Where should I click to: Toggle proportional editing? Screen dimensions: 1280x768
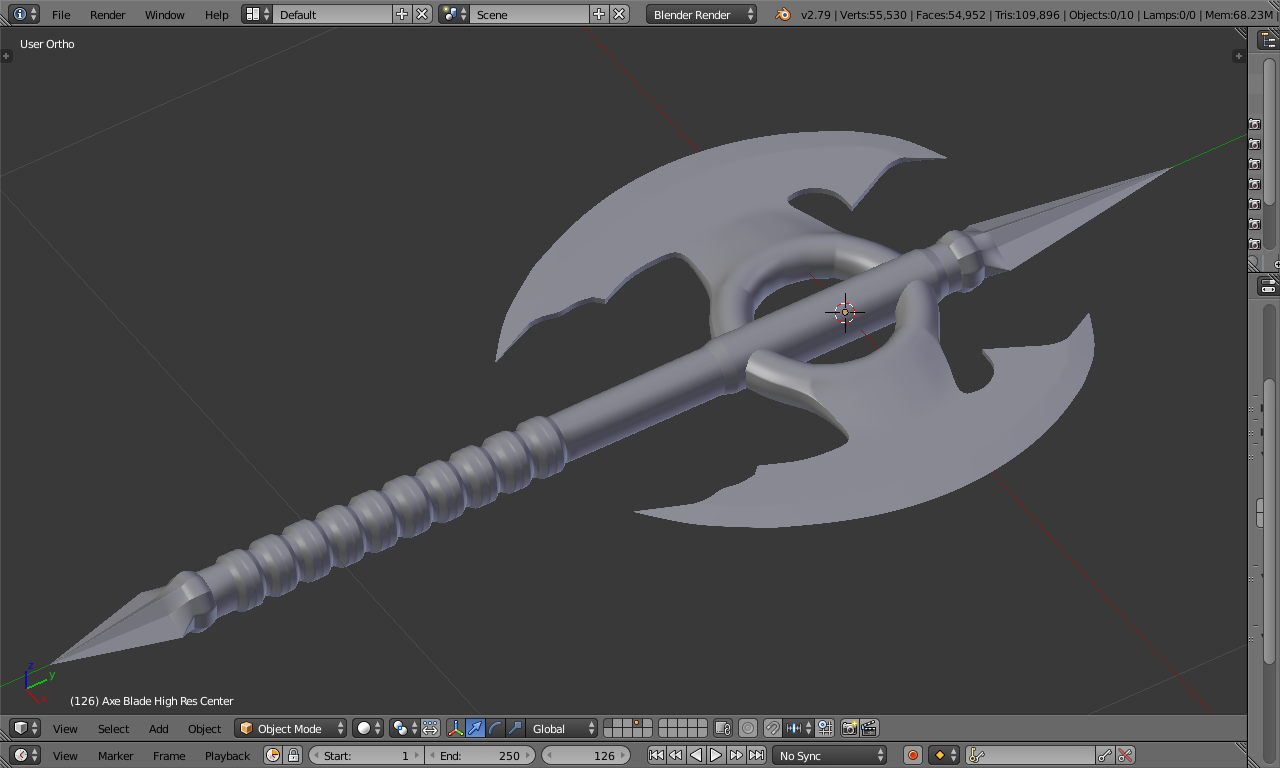pos(748,728)
